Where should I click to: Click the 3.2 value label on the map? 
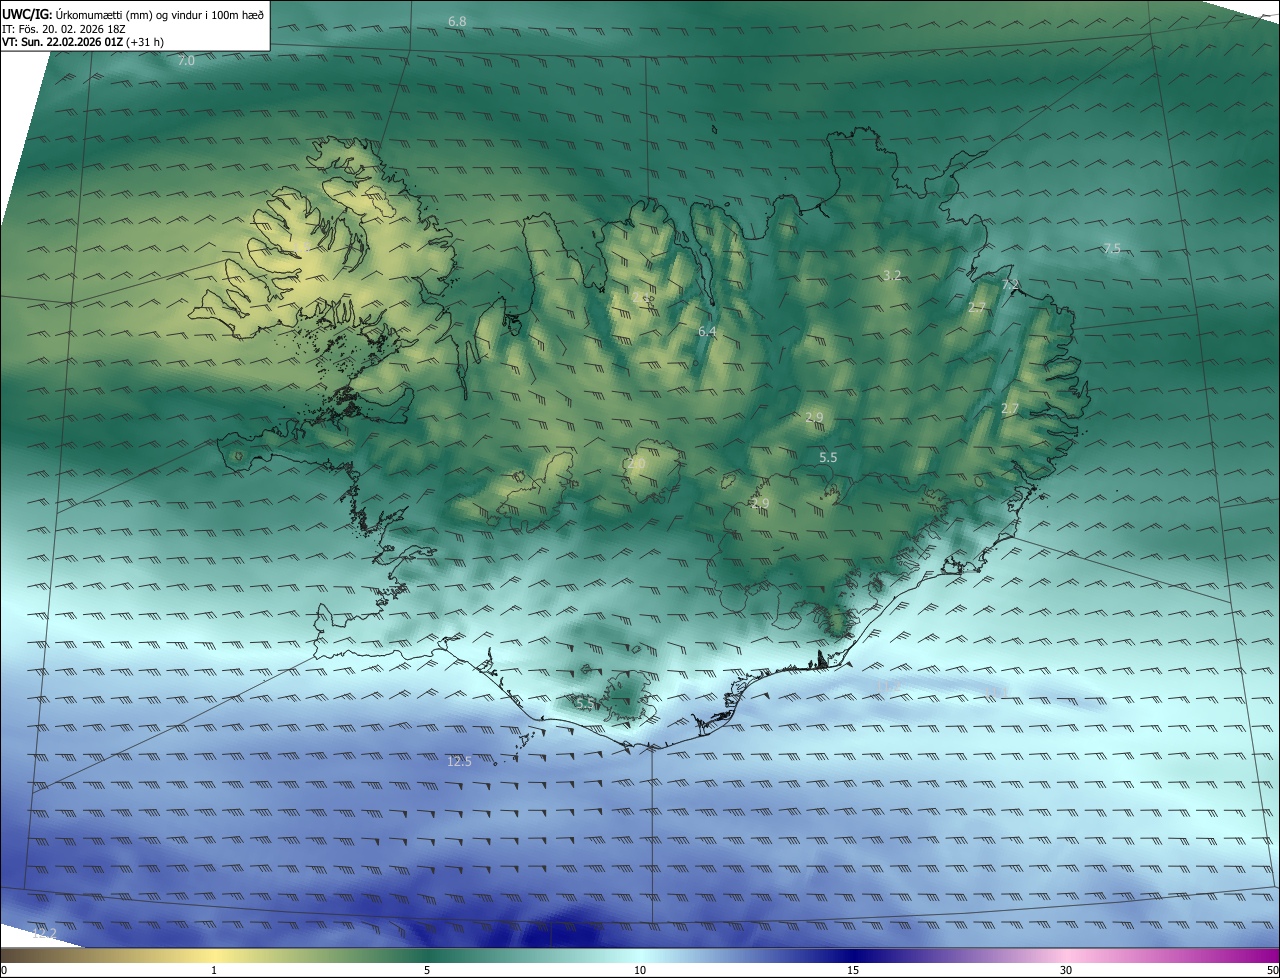point(893,275)
